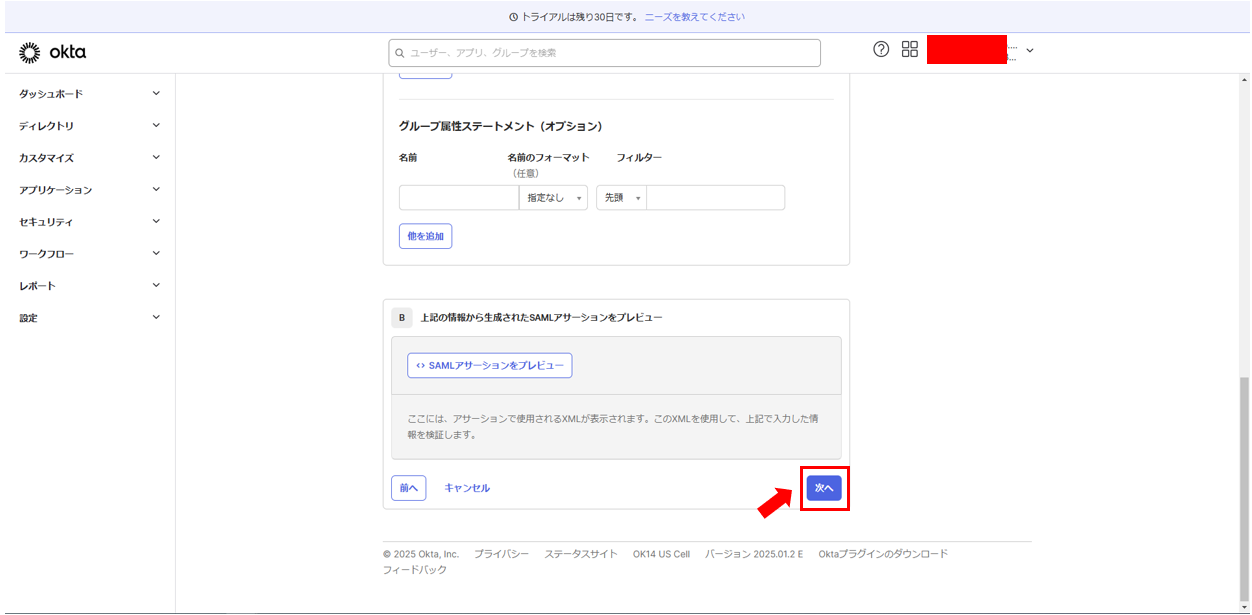Viewport: 1252px width, 615px height.
Task: Expand the ダッシュボード chevron
Action: click(156, 93)
